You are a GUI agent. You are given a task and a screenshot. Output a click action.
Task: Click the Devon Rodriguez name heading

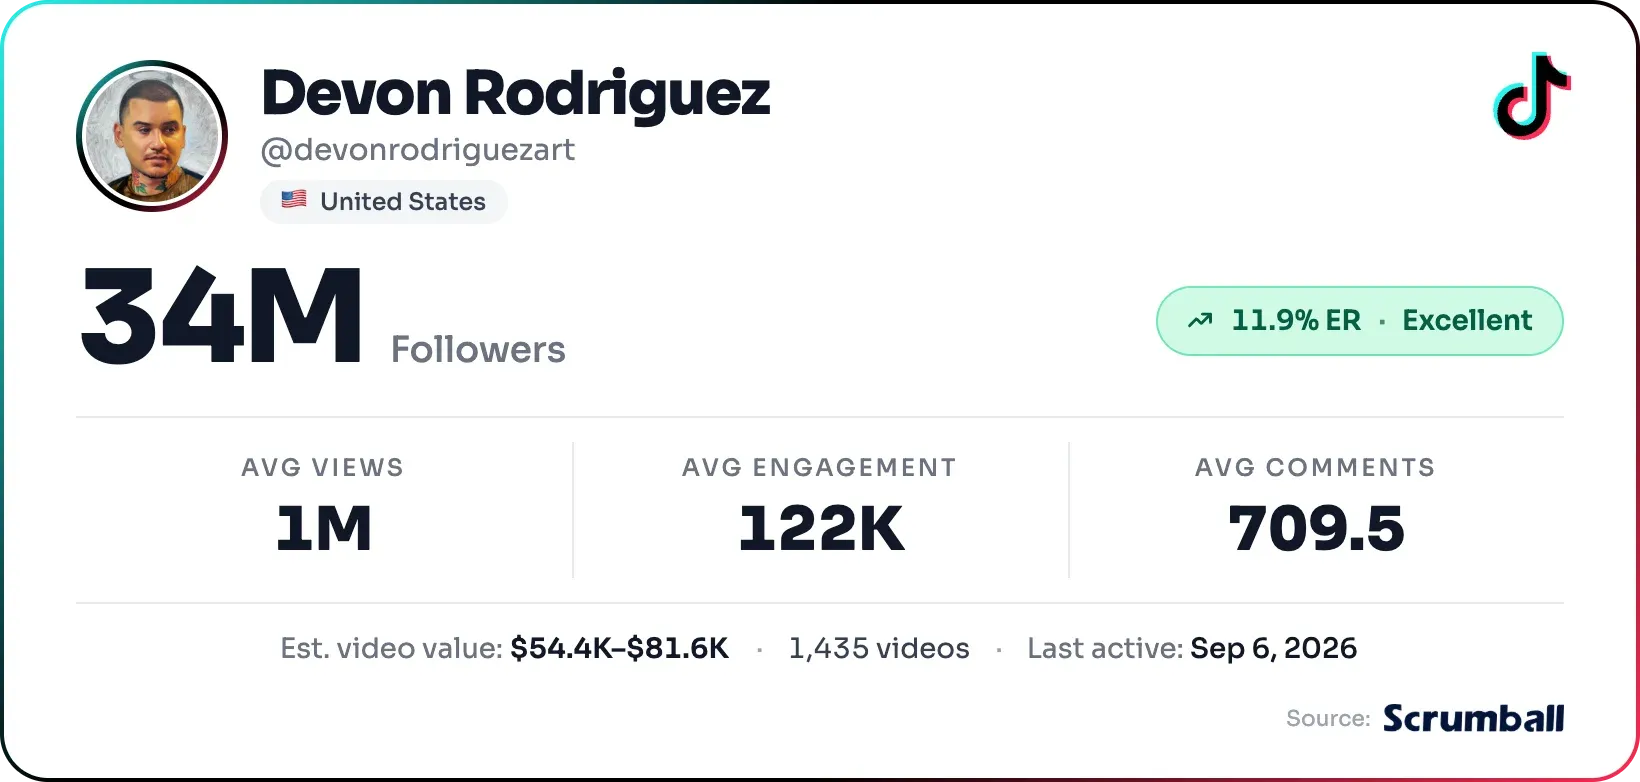(516, 94)
